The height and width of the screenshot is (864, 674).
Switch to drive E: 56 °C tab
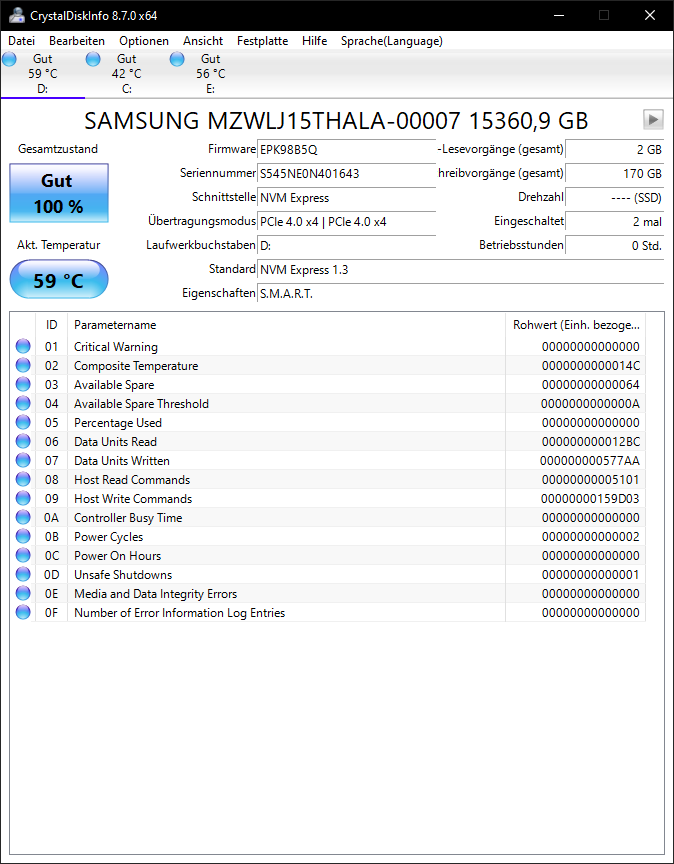click(x=210, y=74)
